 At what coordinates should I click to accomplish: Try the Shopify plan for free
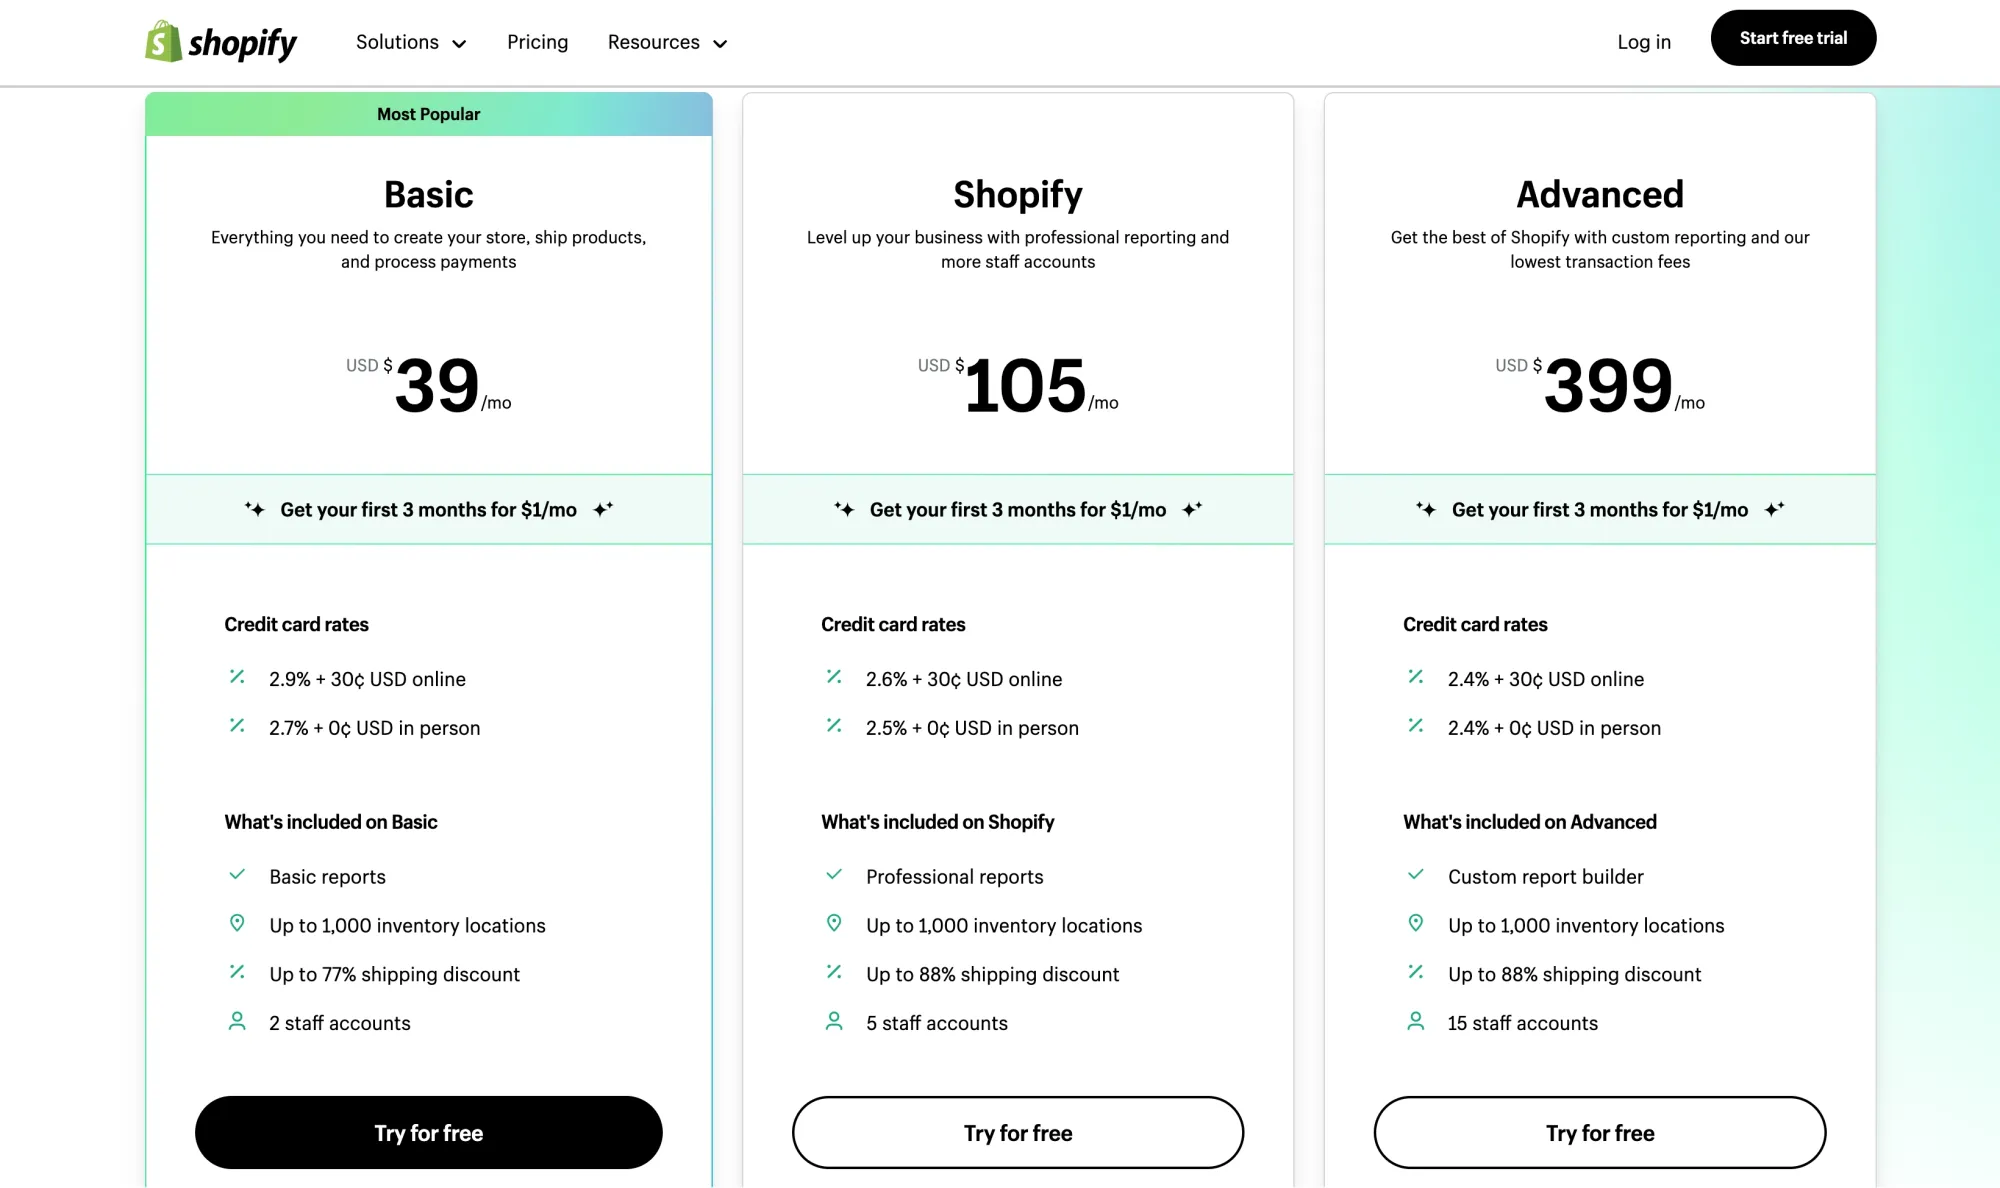coord(1018,1133)
